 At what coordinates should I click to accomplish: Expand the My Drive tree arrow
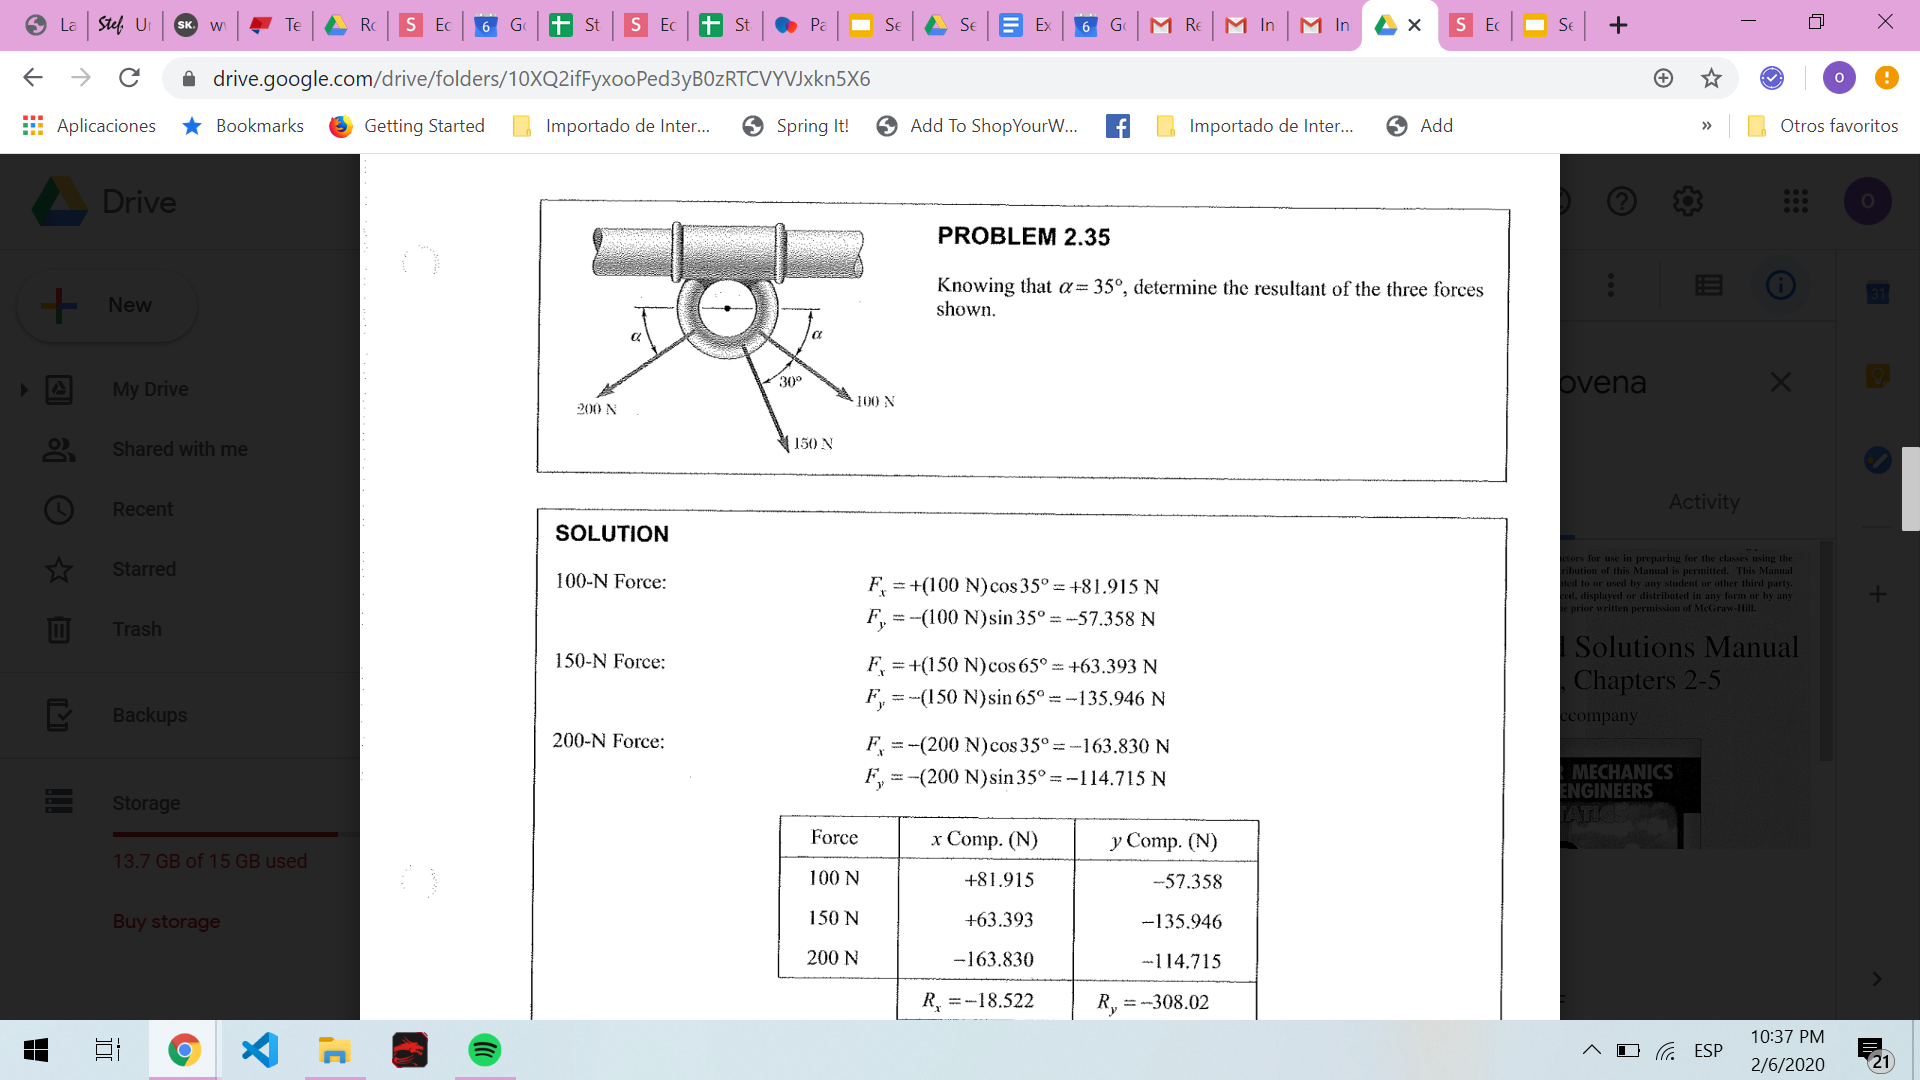tap(24, 389)
